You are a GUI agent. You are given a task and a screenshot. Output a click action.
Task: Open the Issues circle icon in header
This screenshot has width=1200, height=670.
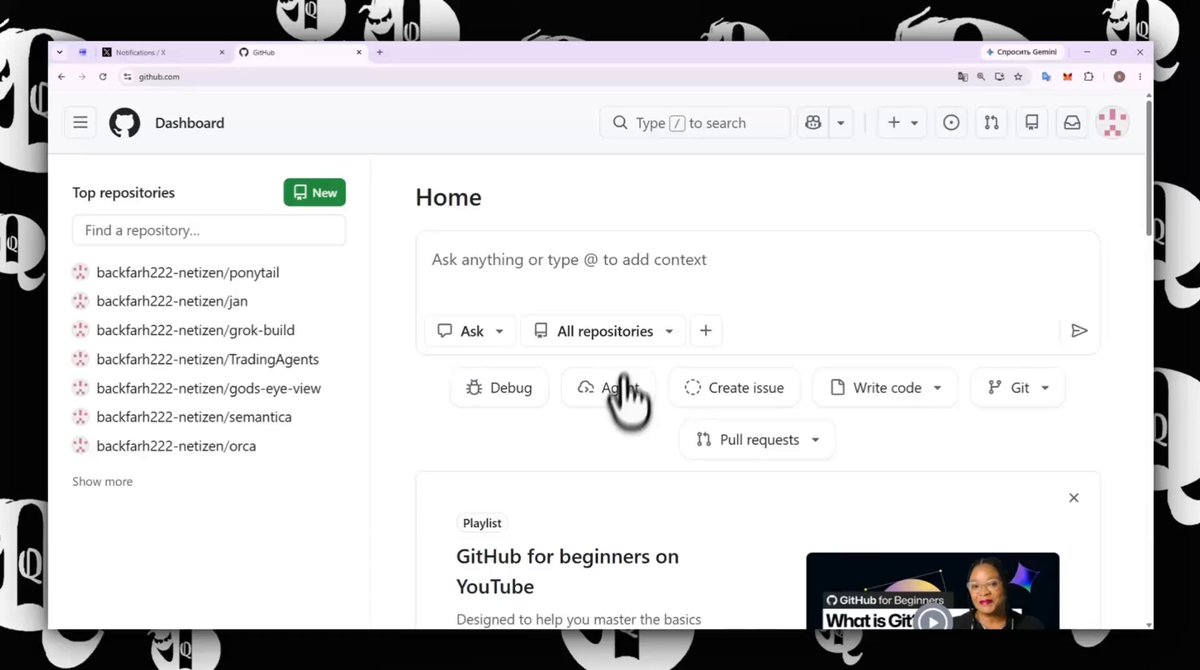pos(951,123)
